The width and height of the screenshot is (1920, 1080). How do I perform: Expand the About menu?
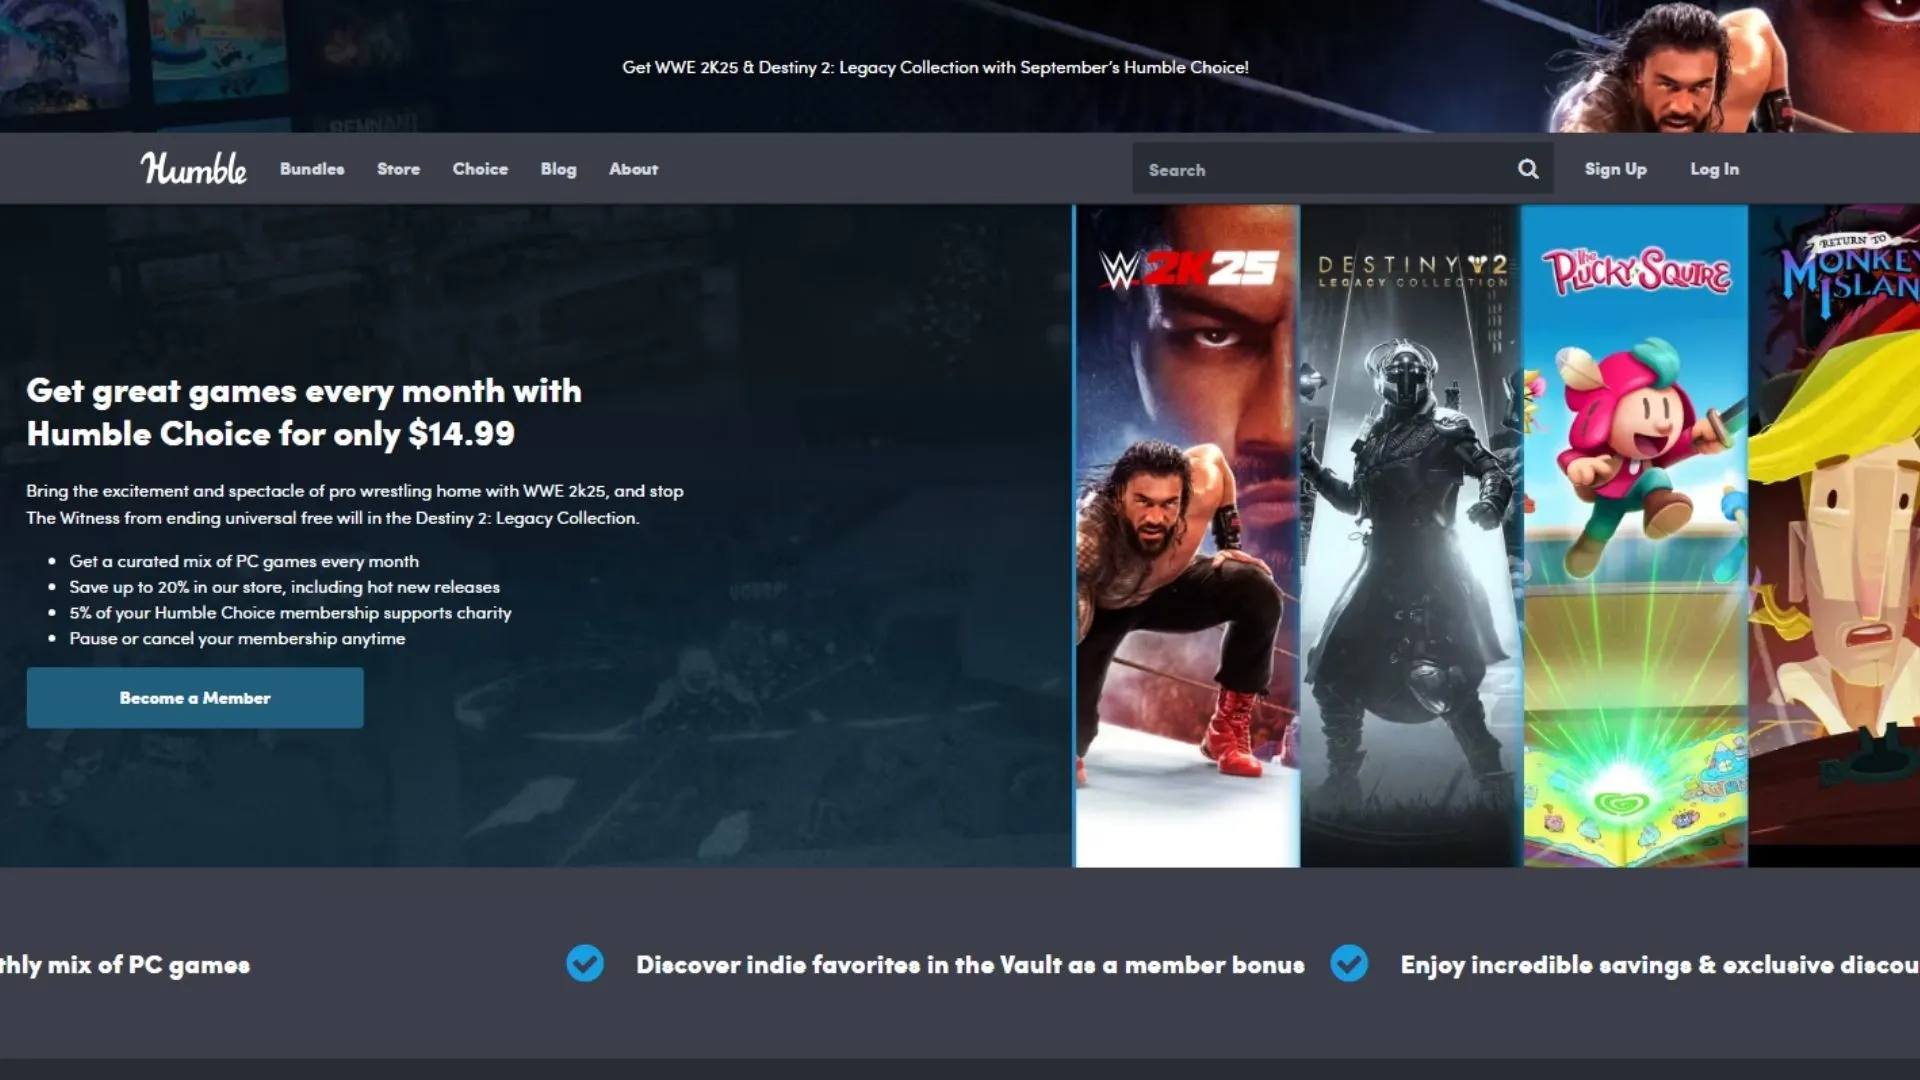[x=633, y=169]
